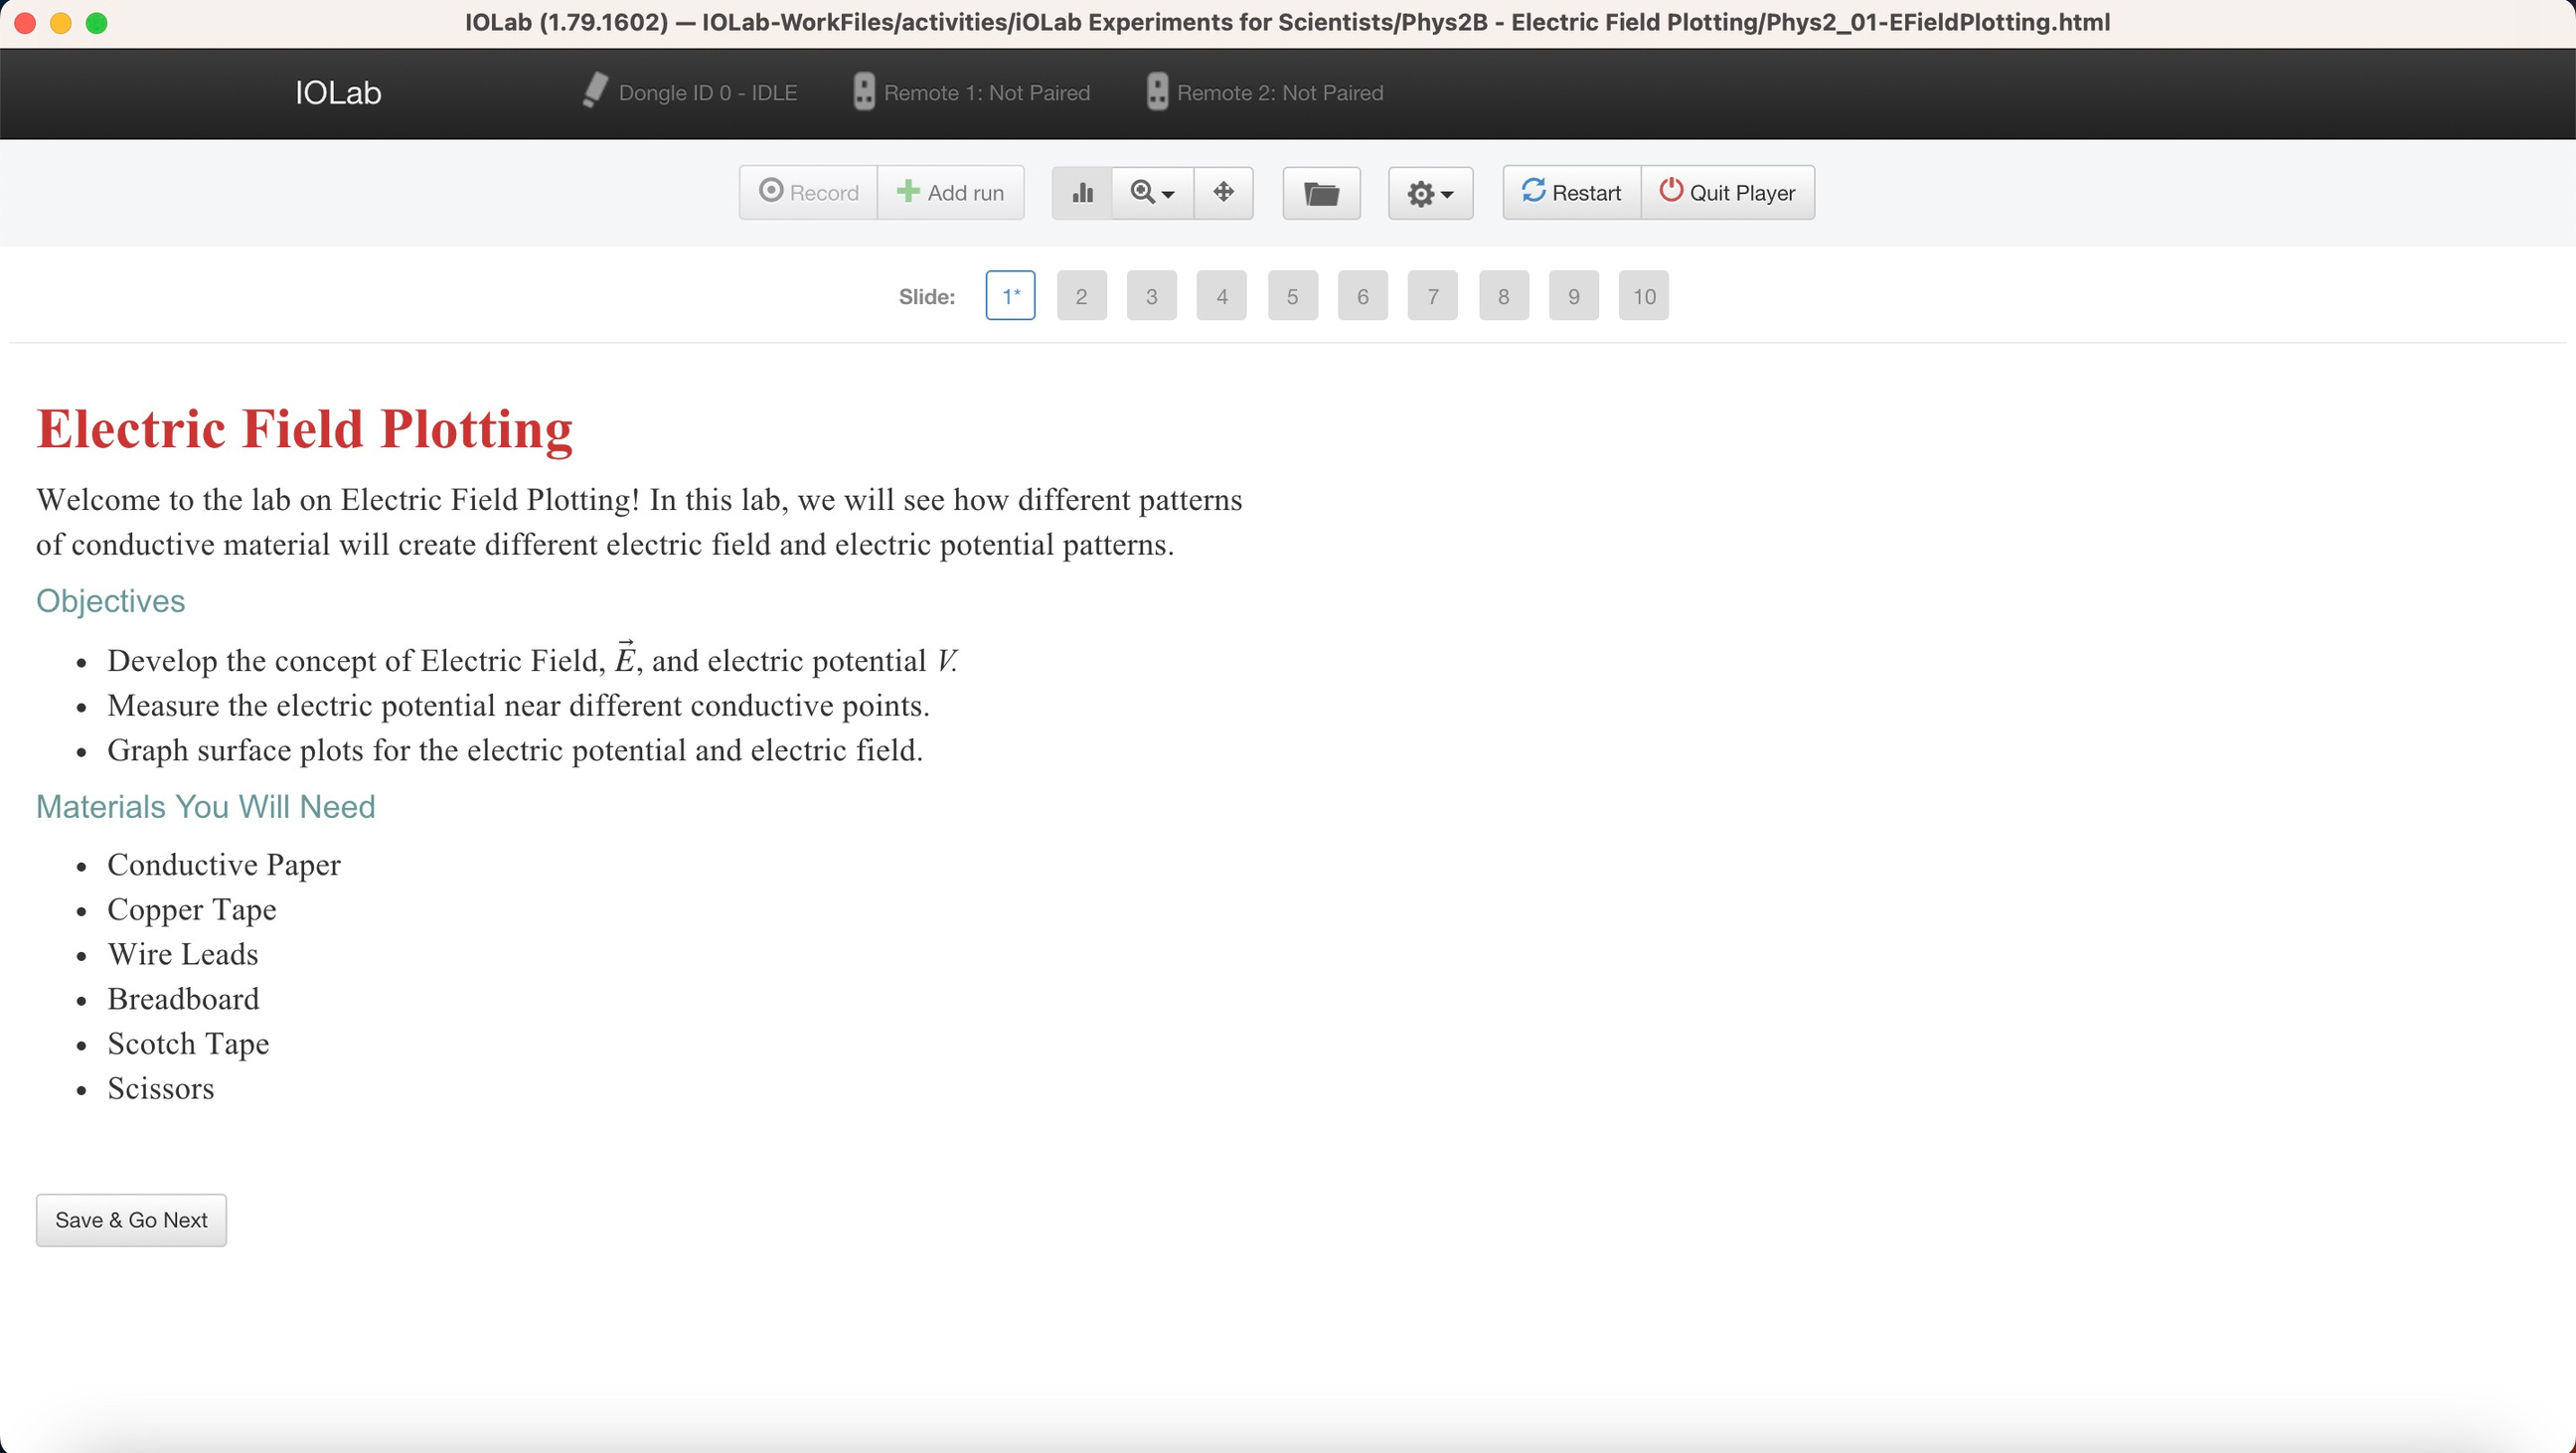Click the Wire Leads list item
This screenshot has height=1453, width=2576.
[183, 954]
